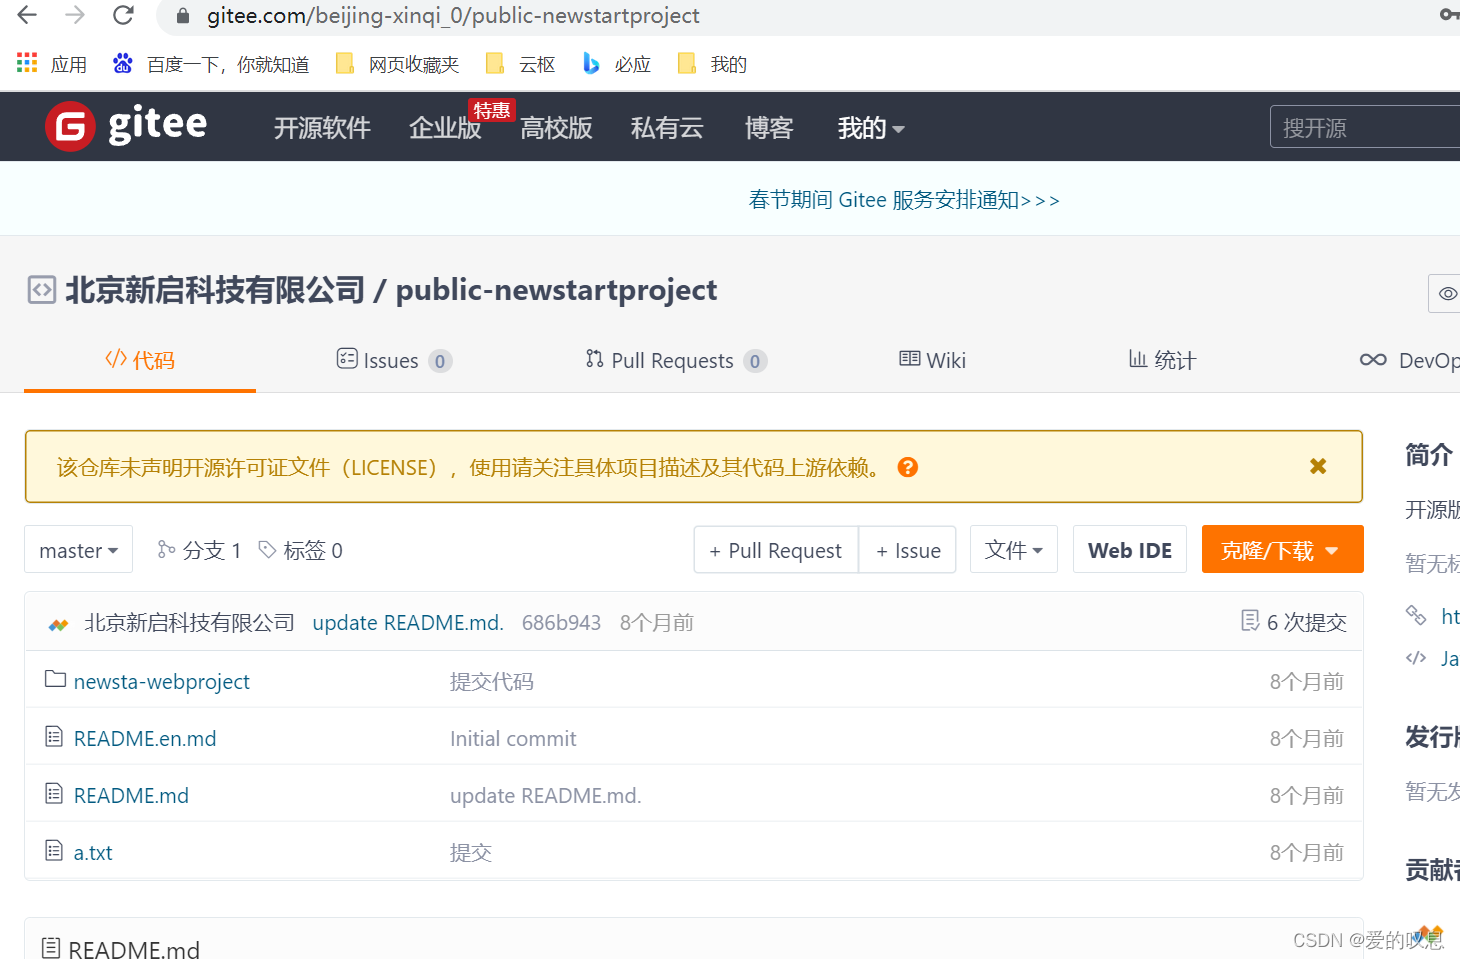Open the saved passwords key icon
The image size is (1460, 959).
pyautogui.click(x=1450, y=14)
